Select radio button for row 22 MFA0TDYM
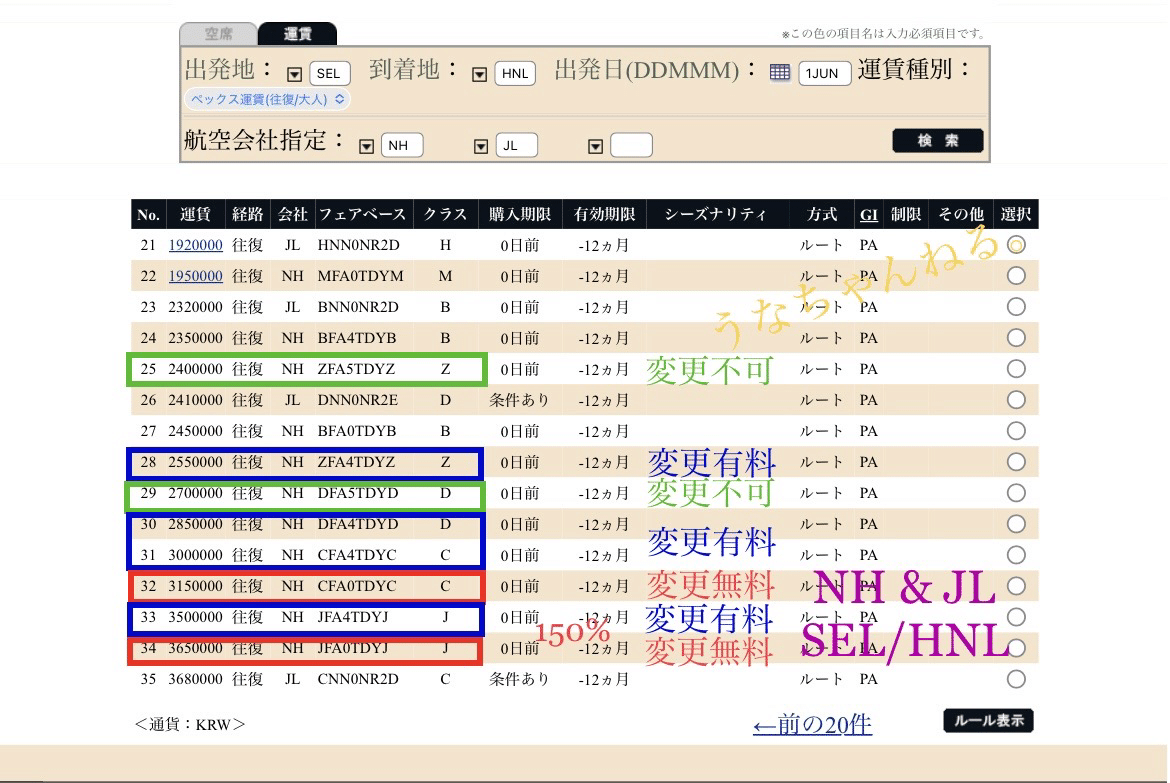The image size is (1170, 783). [1016, 276]
